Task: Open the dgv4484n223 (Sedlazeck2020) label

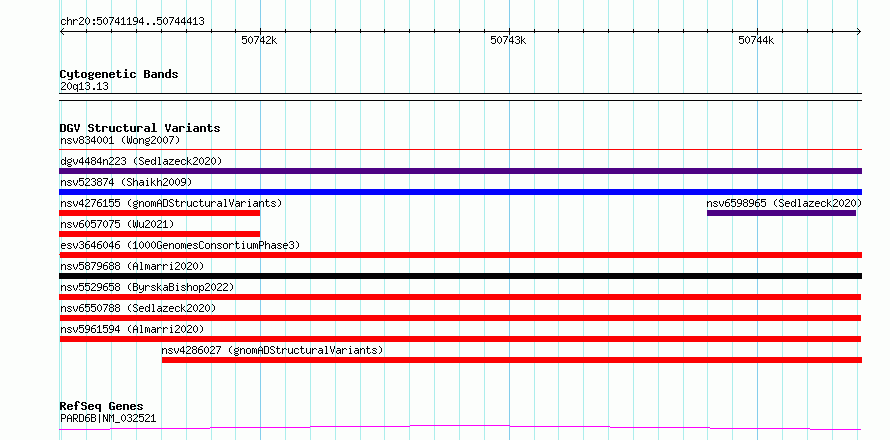Action: coord(141,161)
